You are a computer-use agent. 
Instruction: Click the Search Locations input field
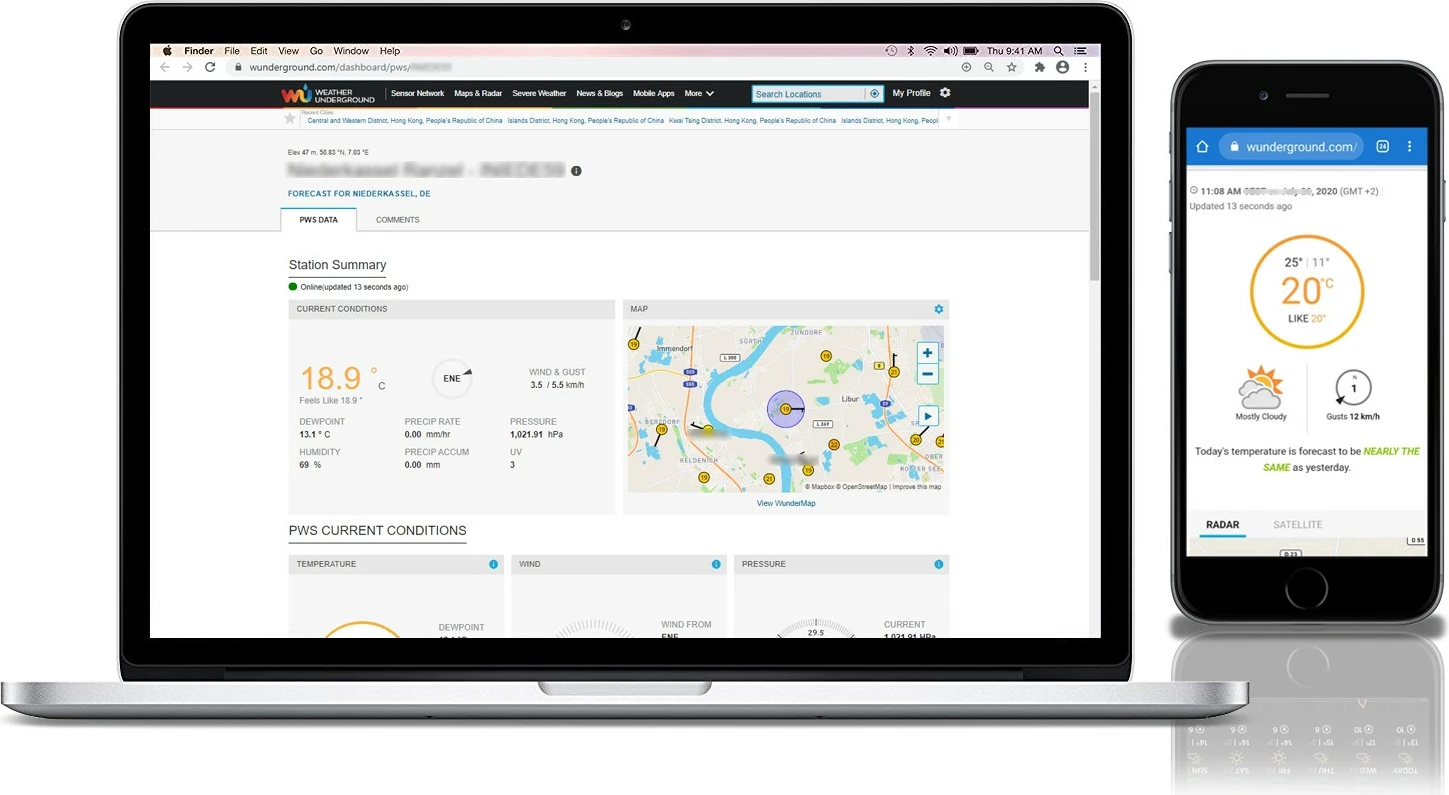(x=807, y=94)
